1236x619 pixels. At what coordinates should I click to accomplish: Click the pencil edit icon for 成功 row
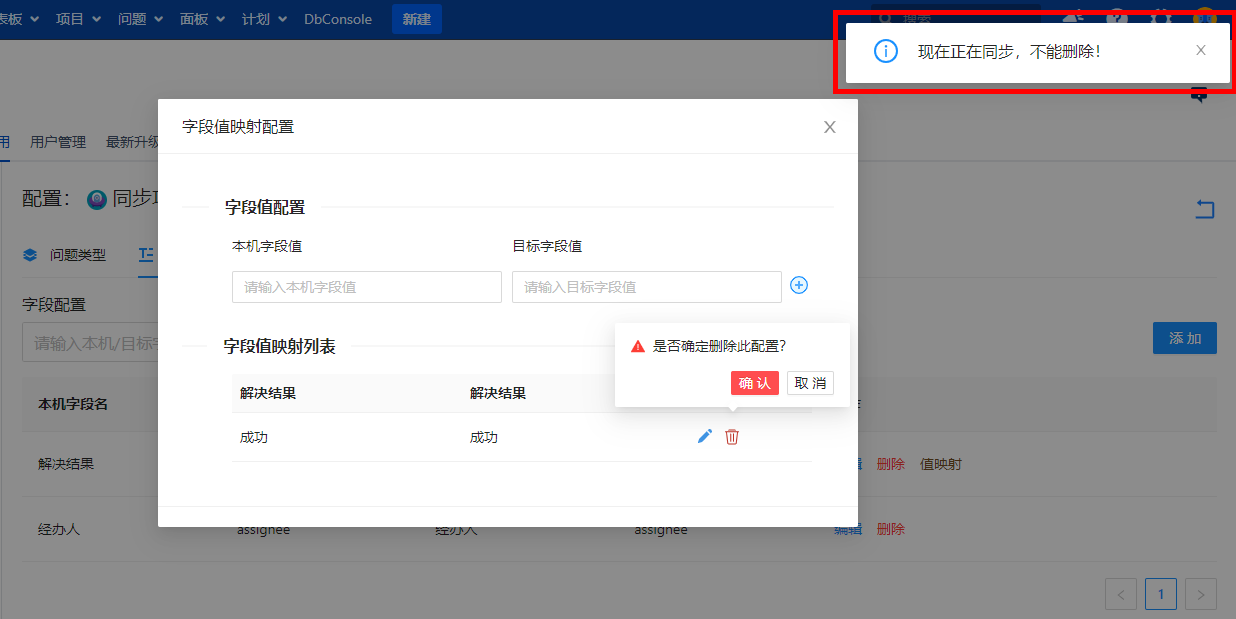705,437
